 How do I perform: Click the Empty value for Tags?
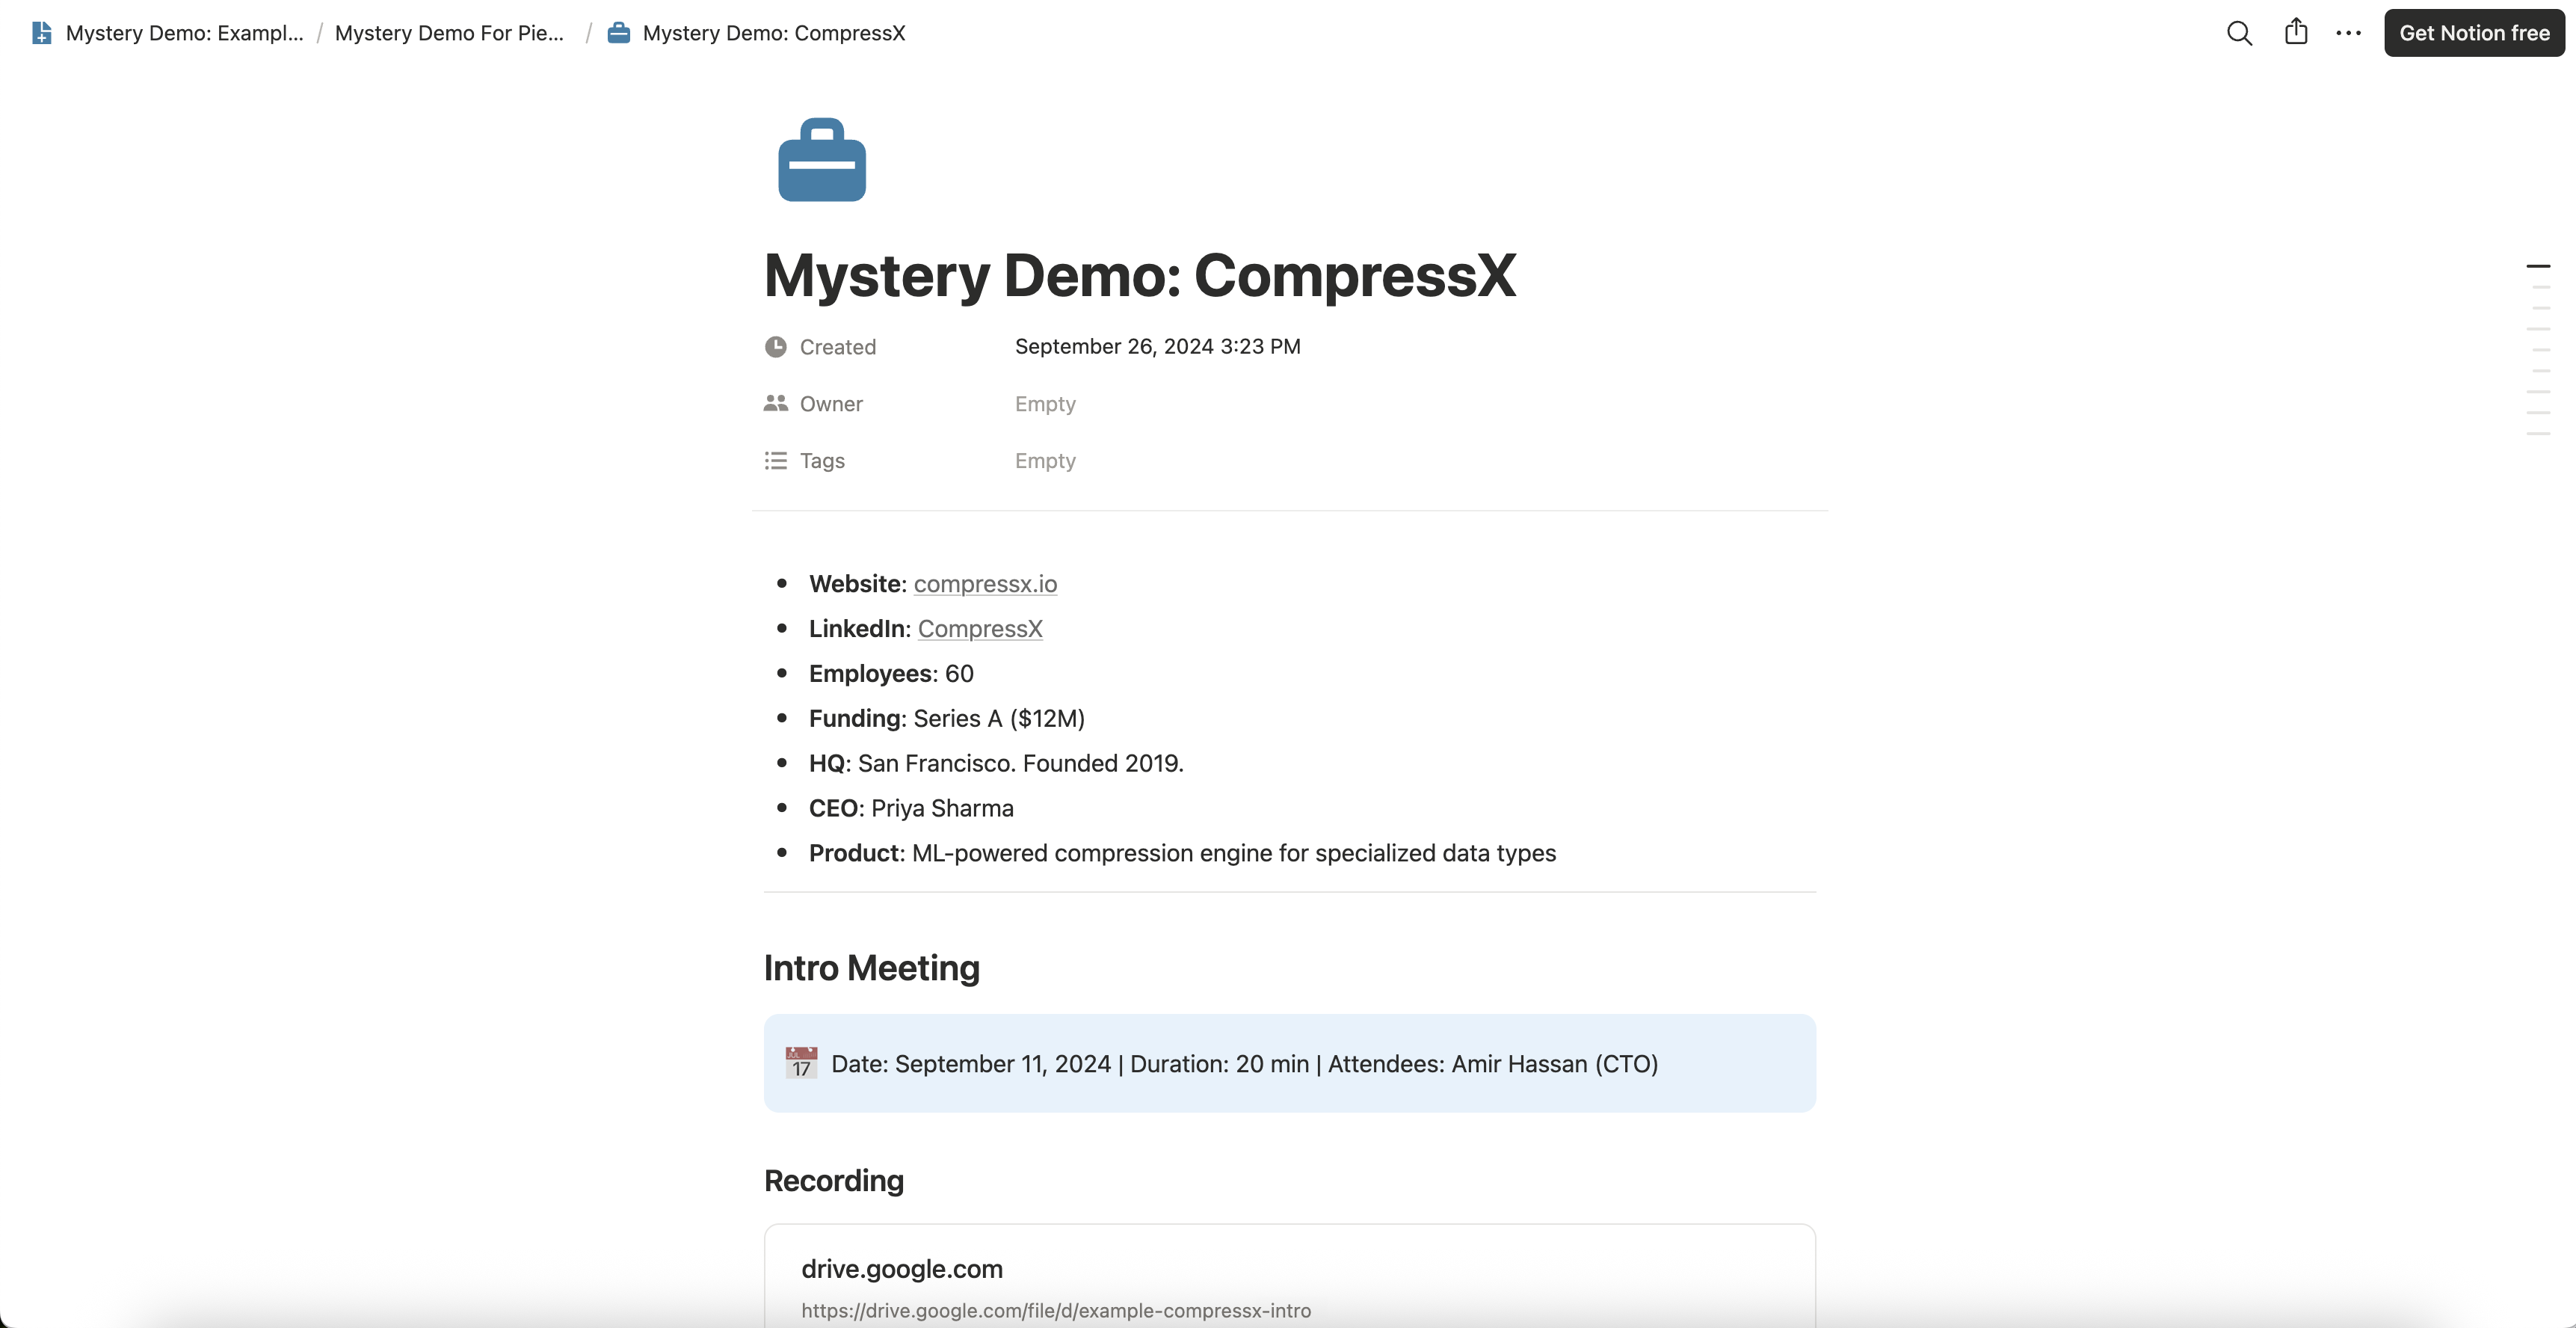coord(1045,461)
